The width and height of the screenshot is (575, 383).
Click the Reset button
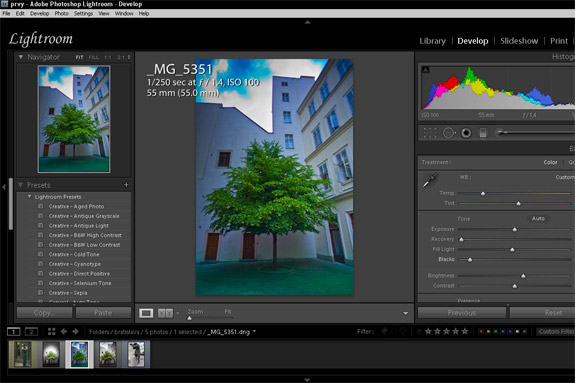pos(543,313)
